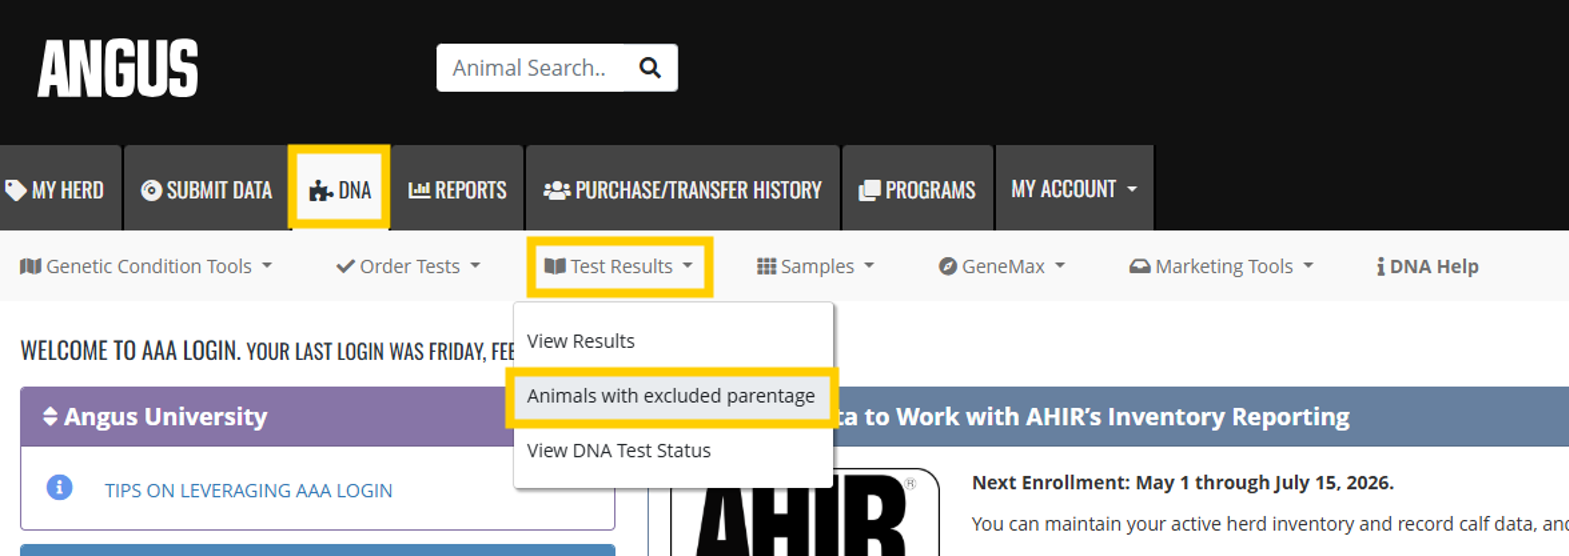Click the ANGUS logo
This screenshot has width=1569, height=556.
click(x=118, y=69)
